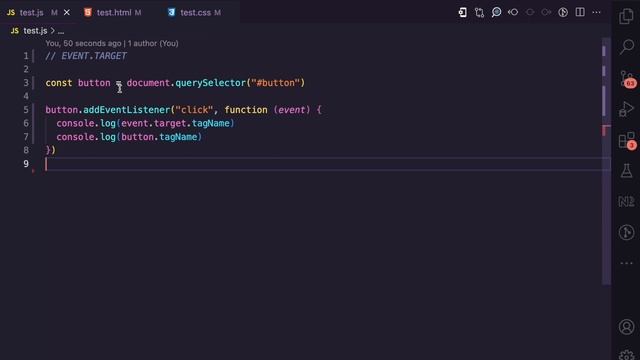Open the Run and Debug view
The width and height of the screenshot is (640, 360).
626,109
